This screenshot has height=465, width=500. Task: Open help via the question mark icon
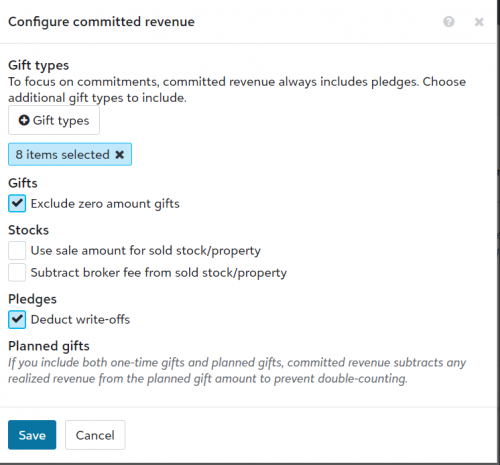(448, 22)
